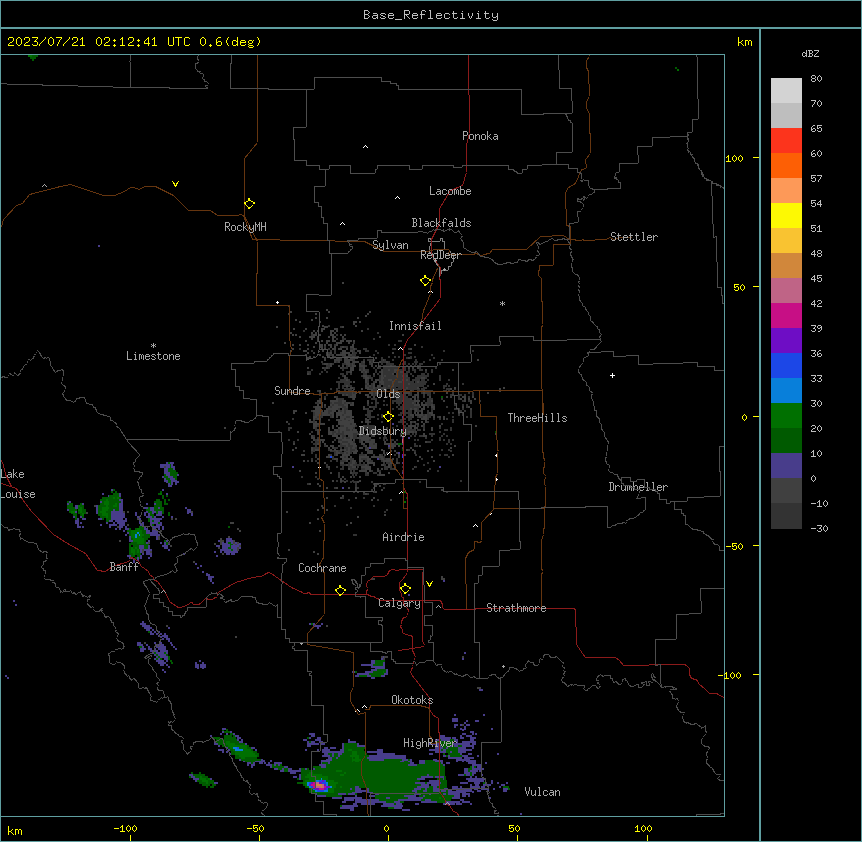Click the dBZ legend heading

(x=810, y=53)
